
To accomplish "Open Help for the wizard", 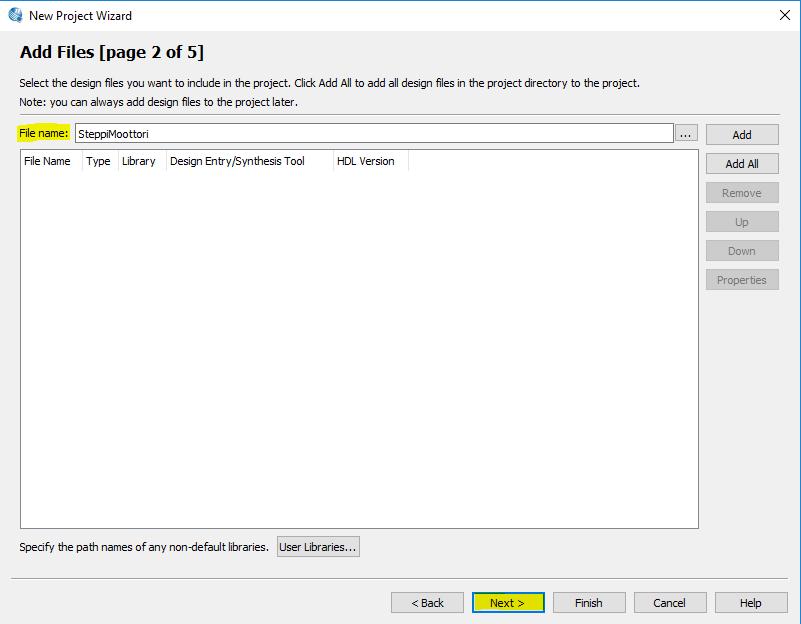I will [x=751, y=603].
